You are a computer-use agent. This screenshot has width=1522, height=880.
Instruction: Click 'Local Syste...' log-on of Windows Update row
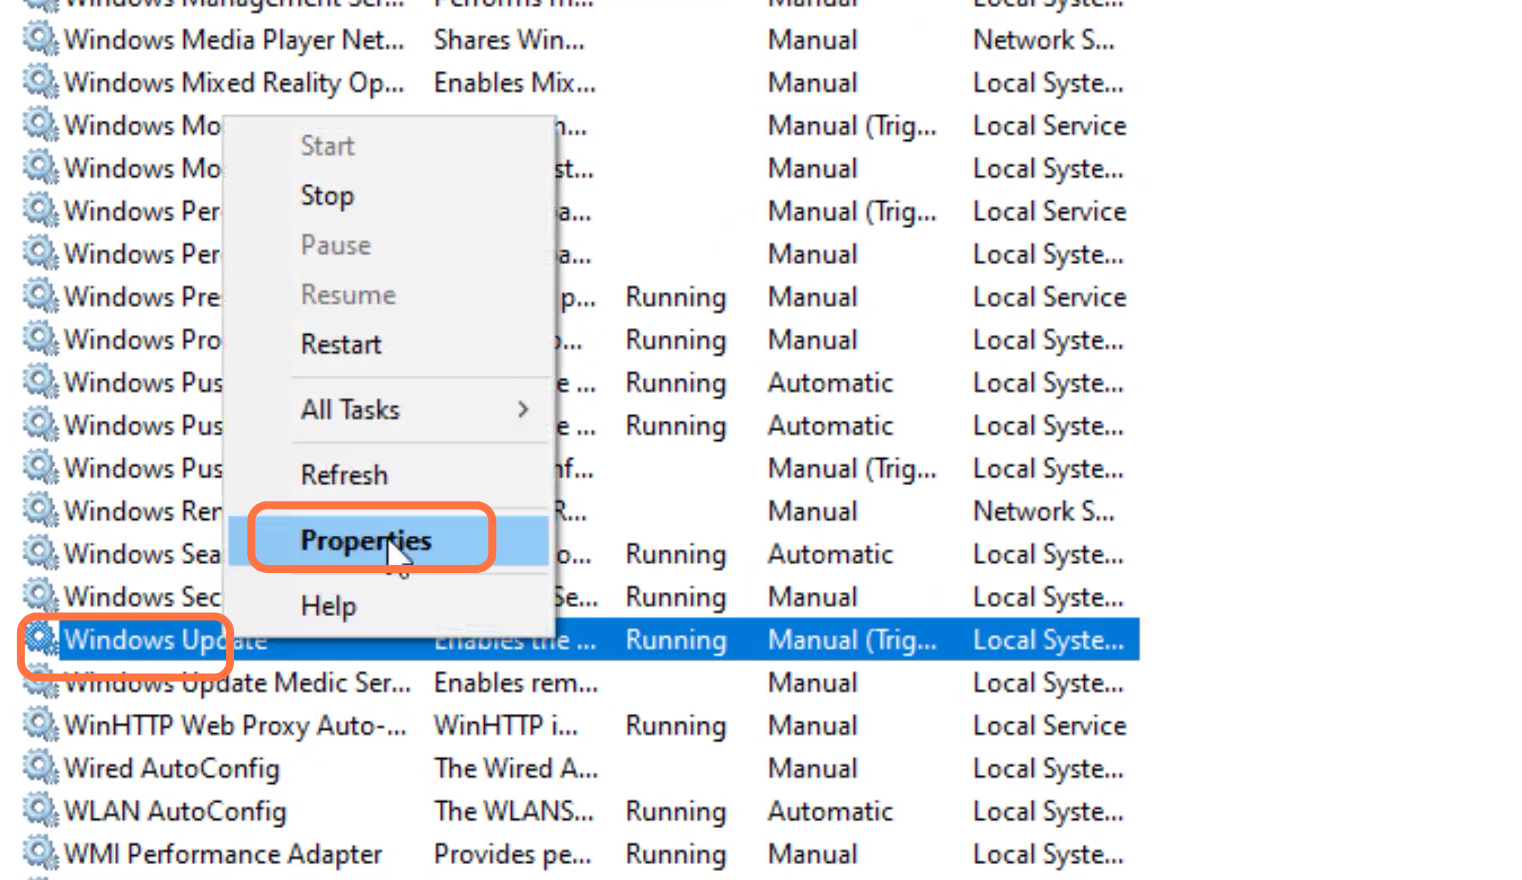click(1048, 640)
